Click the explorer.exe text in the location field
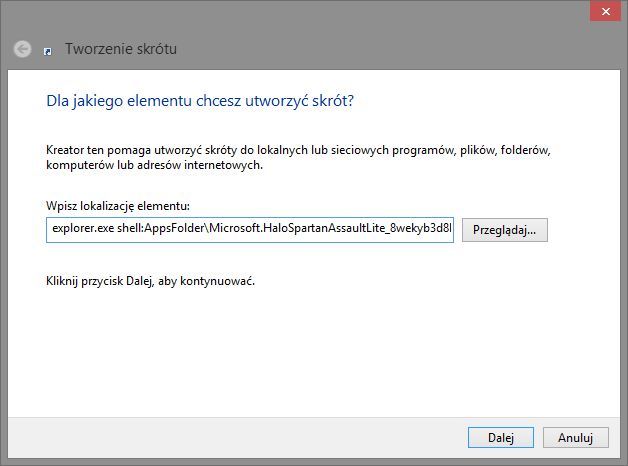628x466 pixels. (x=83, y=228)
